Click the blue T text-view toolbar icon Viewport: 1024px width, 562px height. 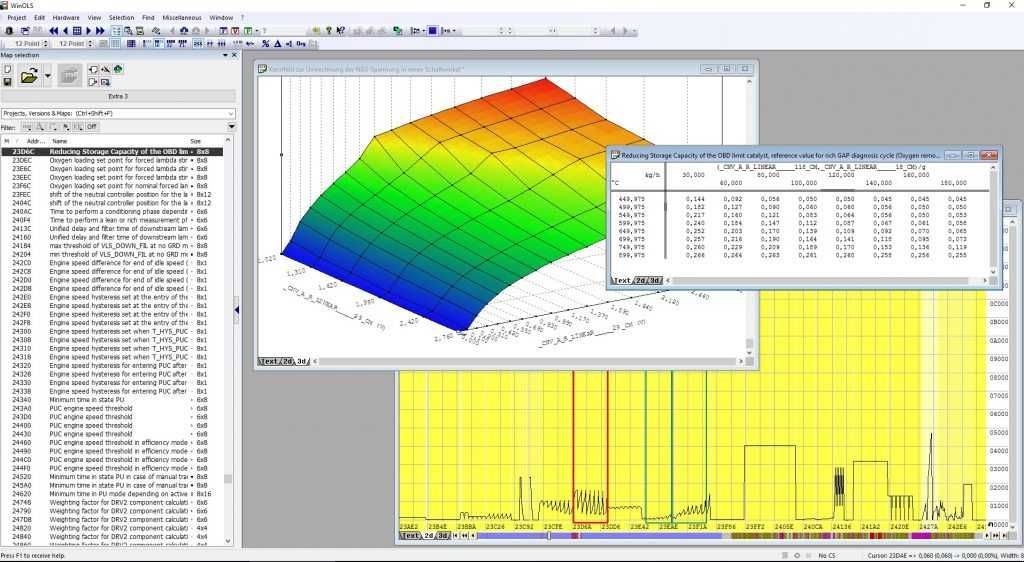[x=223, y=31]
